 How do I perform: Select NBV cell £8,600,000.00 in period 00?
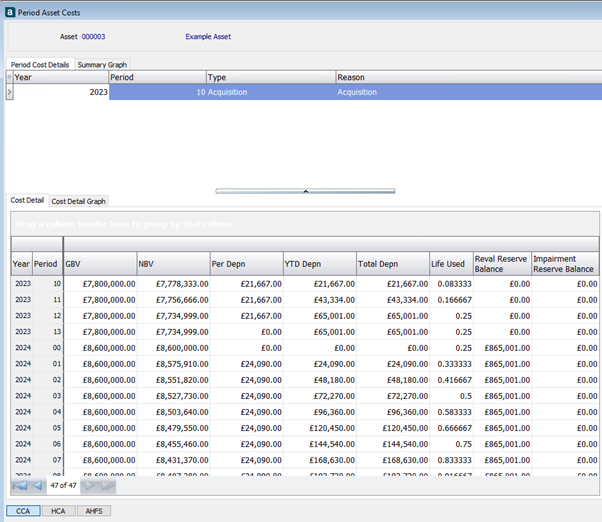[x=174, y=348]
